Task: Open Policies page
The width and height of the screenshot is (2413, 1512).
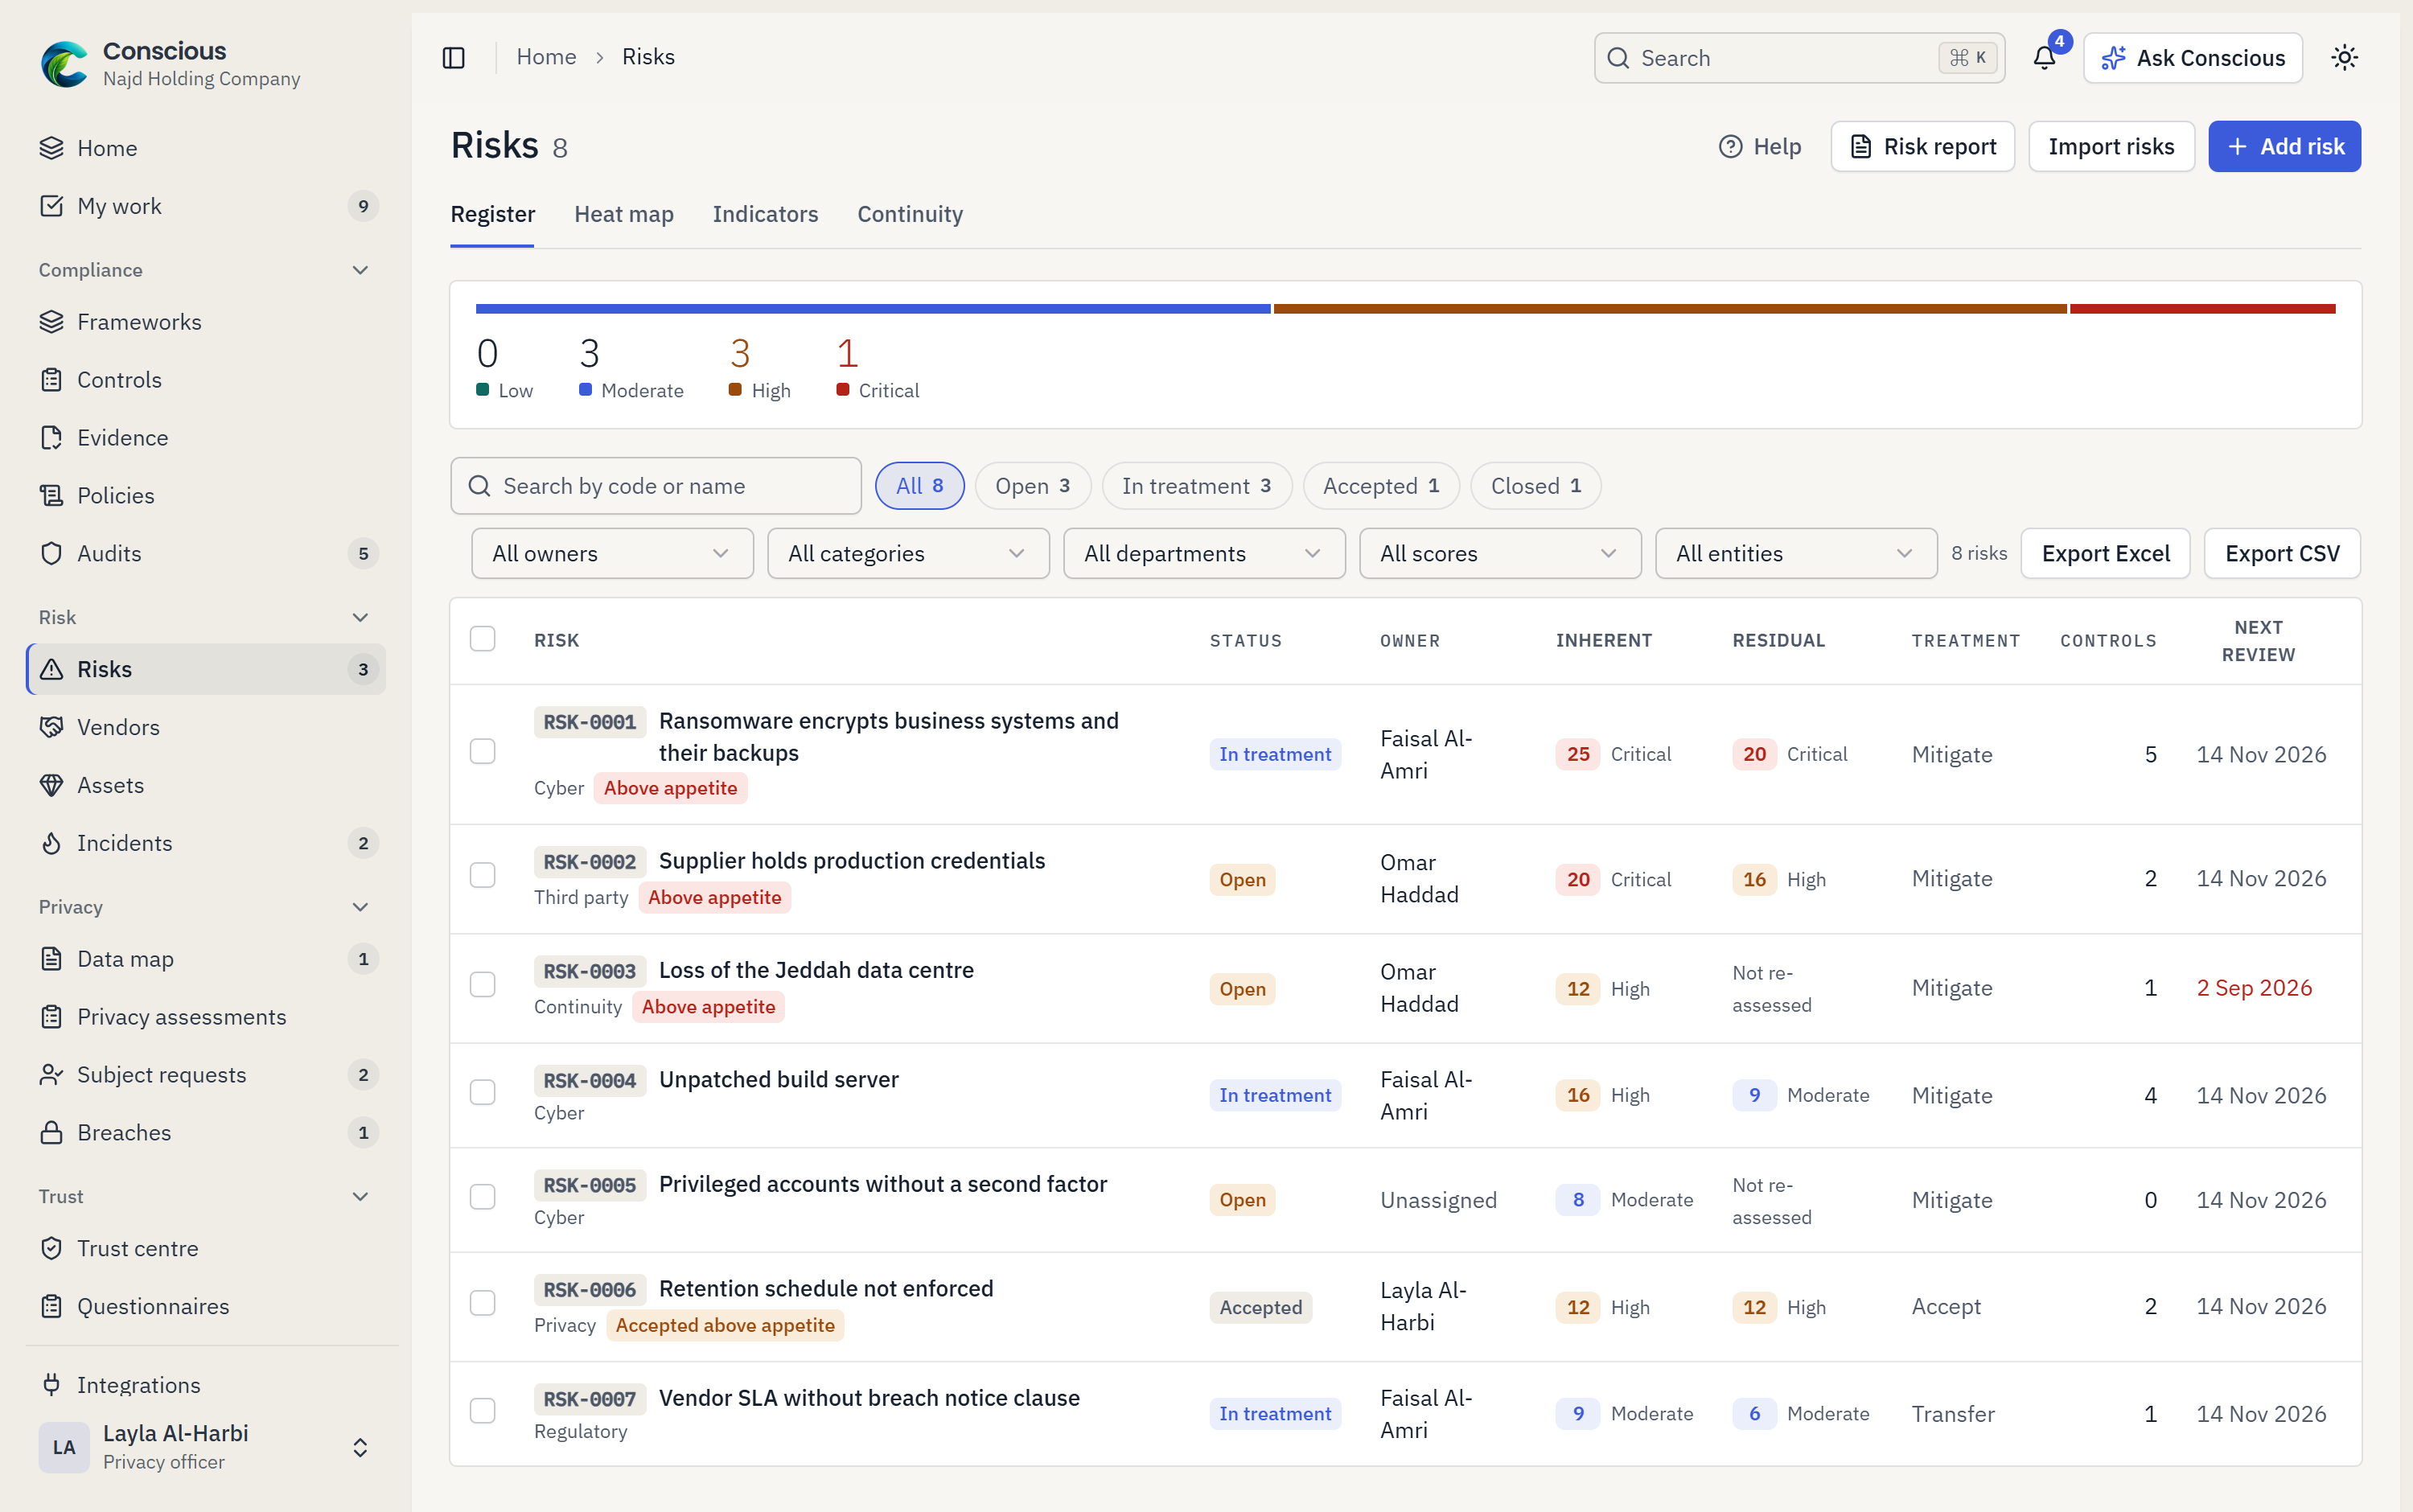Action: [205, 496]
